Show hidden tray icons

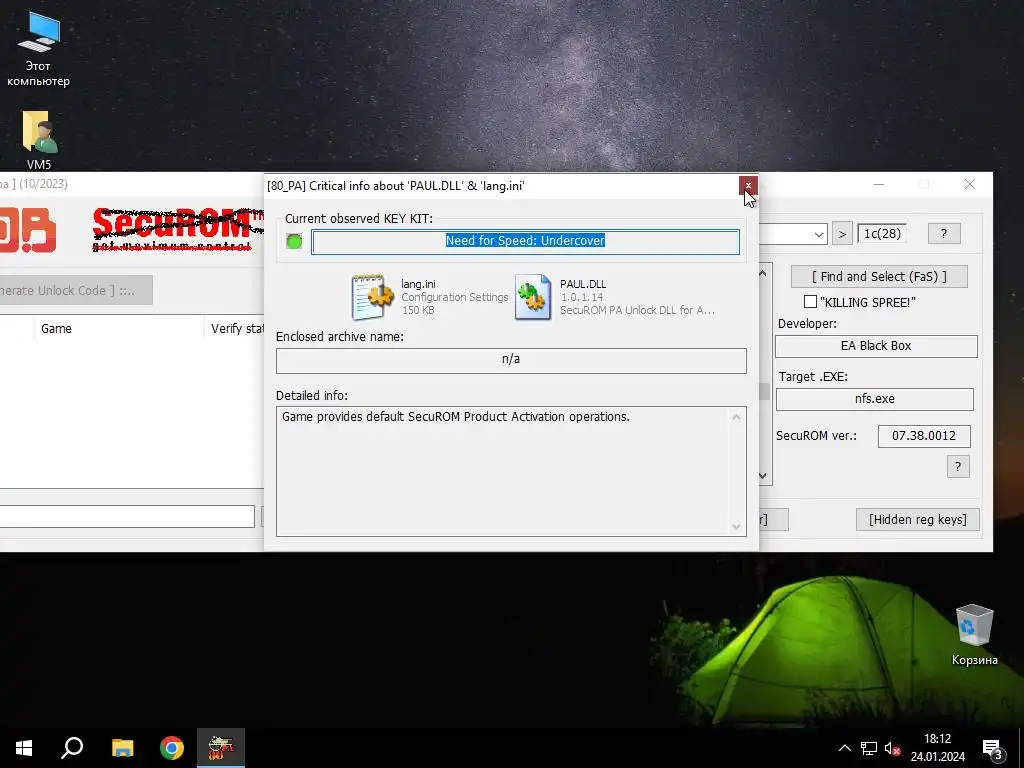point(844,748)
